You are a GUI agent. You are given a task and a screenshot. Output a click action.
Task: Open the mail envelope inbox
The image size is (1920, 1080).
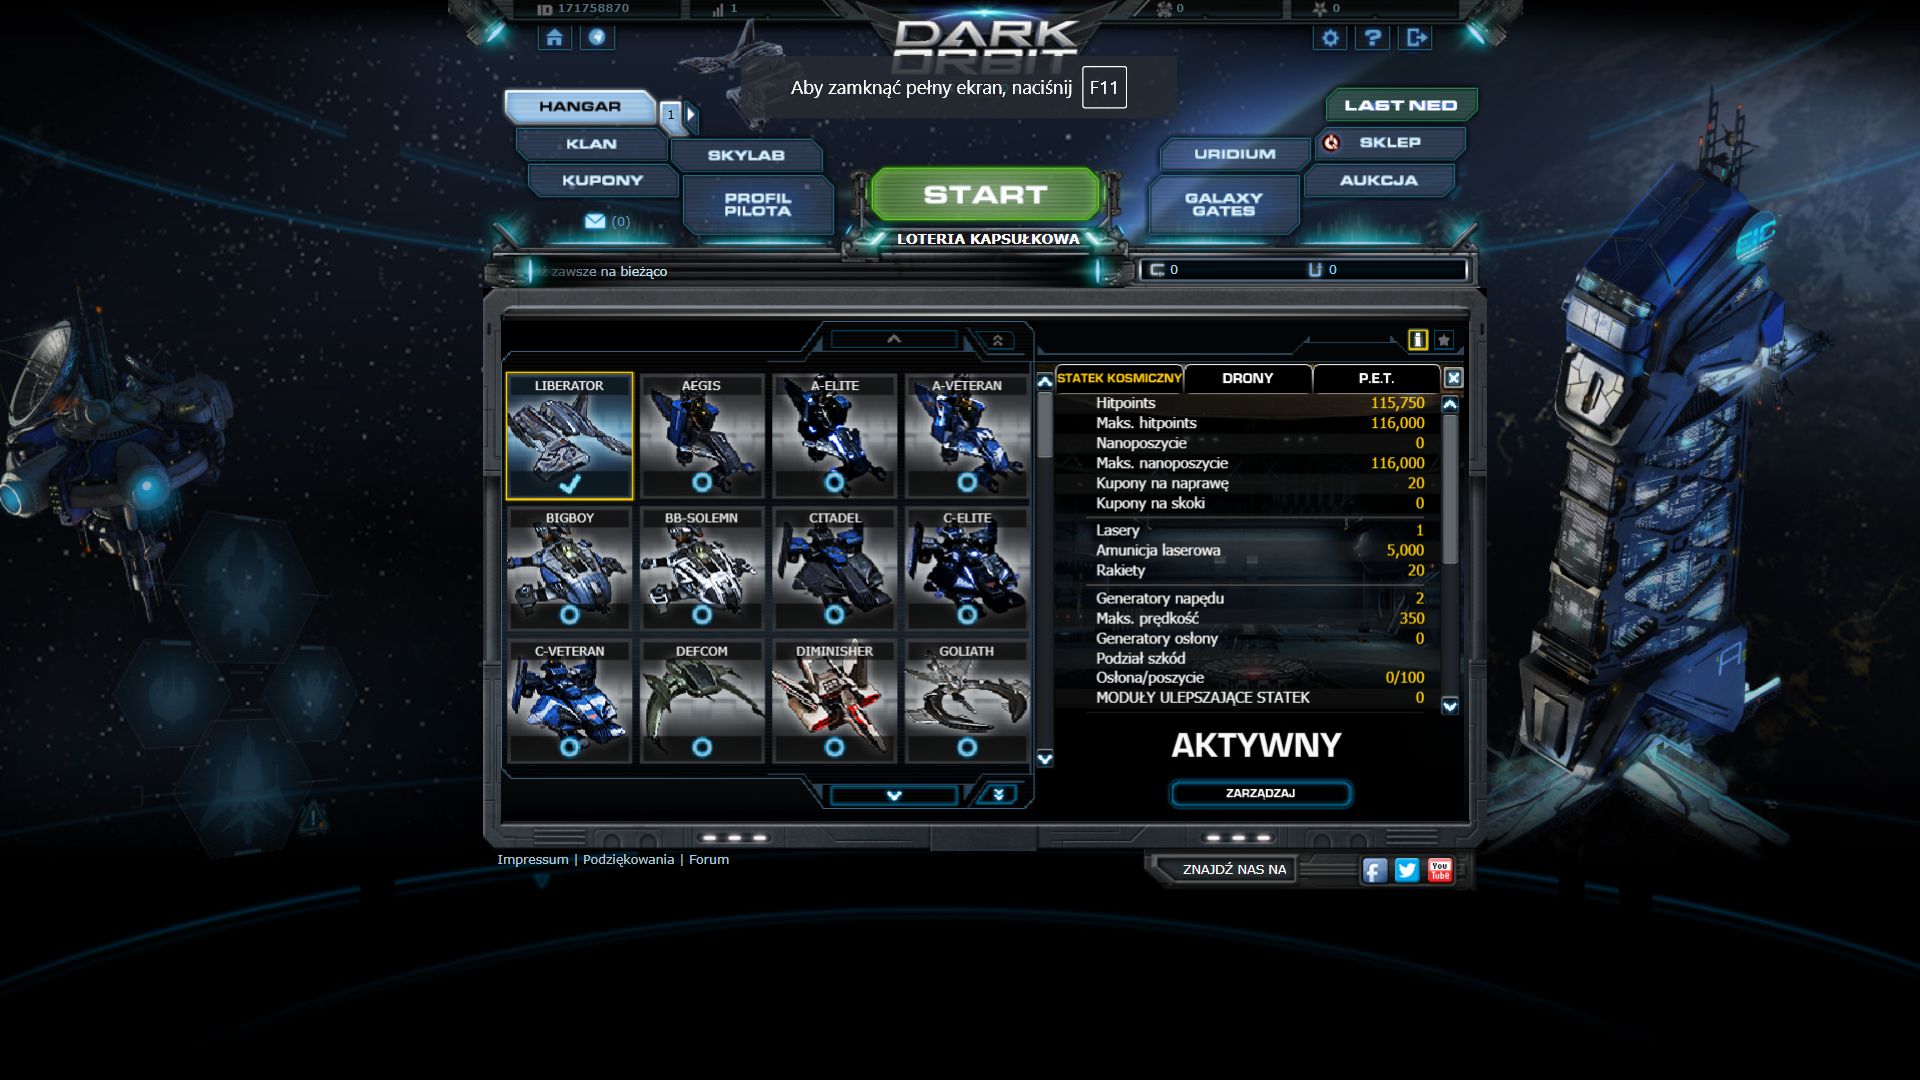[595, 221]
